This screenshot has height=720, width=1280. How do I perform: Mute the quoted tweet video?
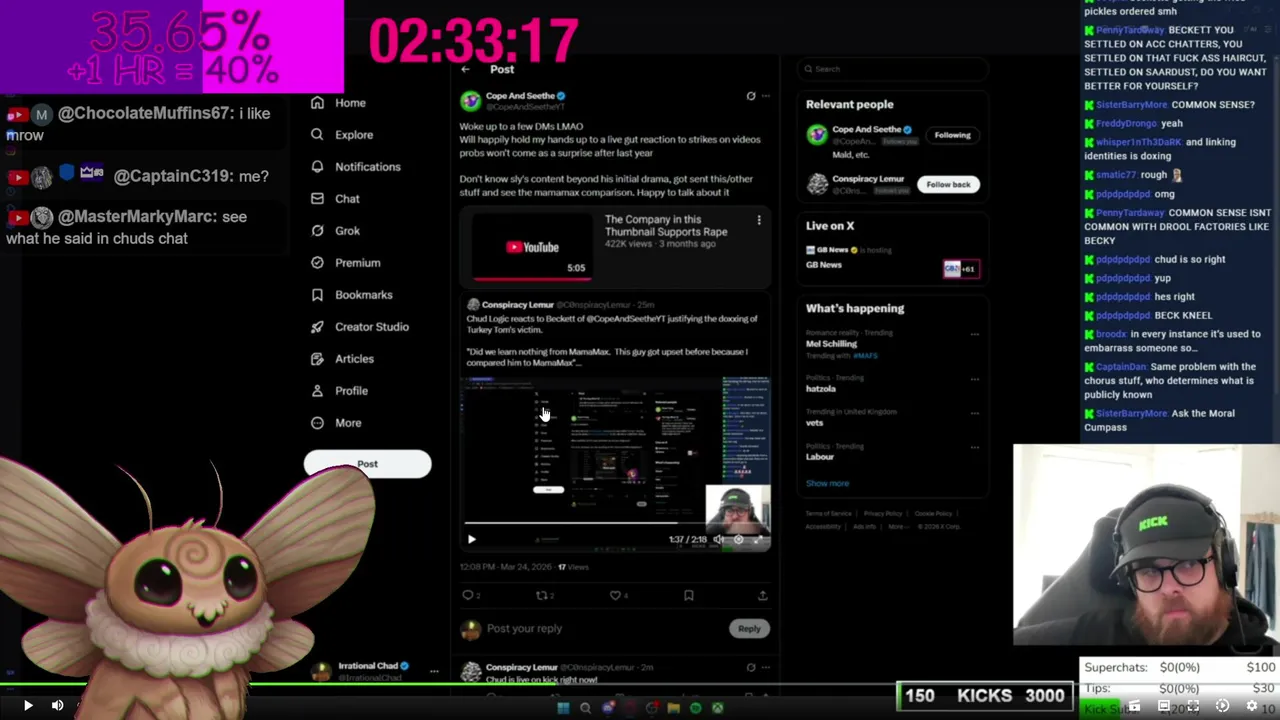(718, 540)
